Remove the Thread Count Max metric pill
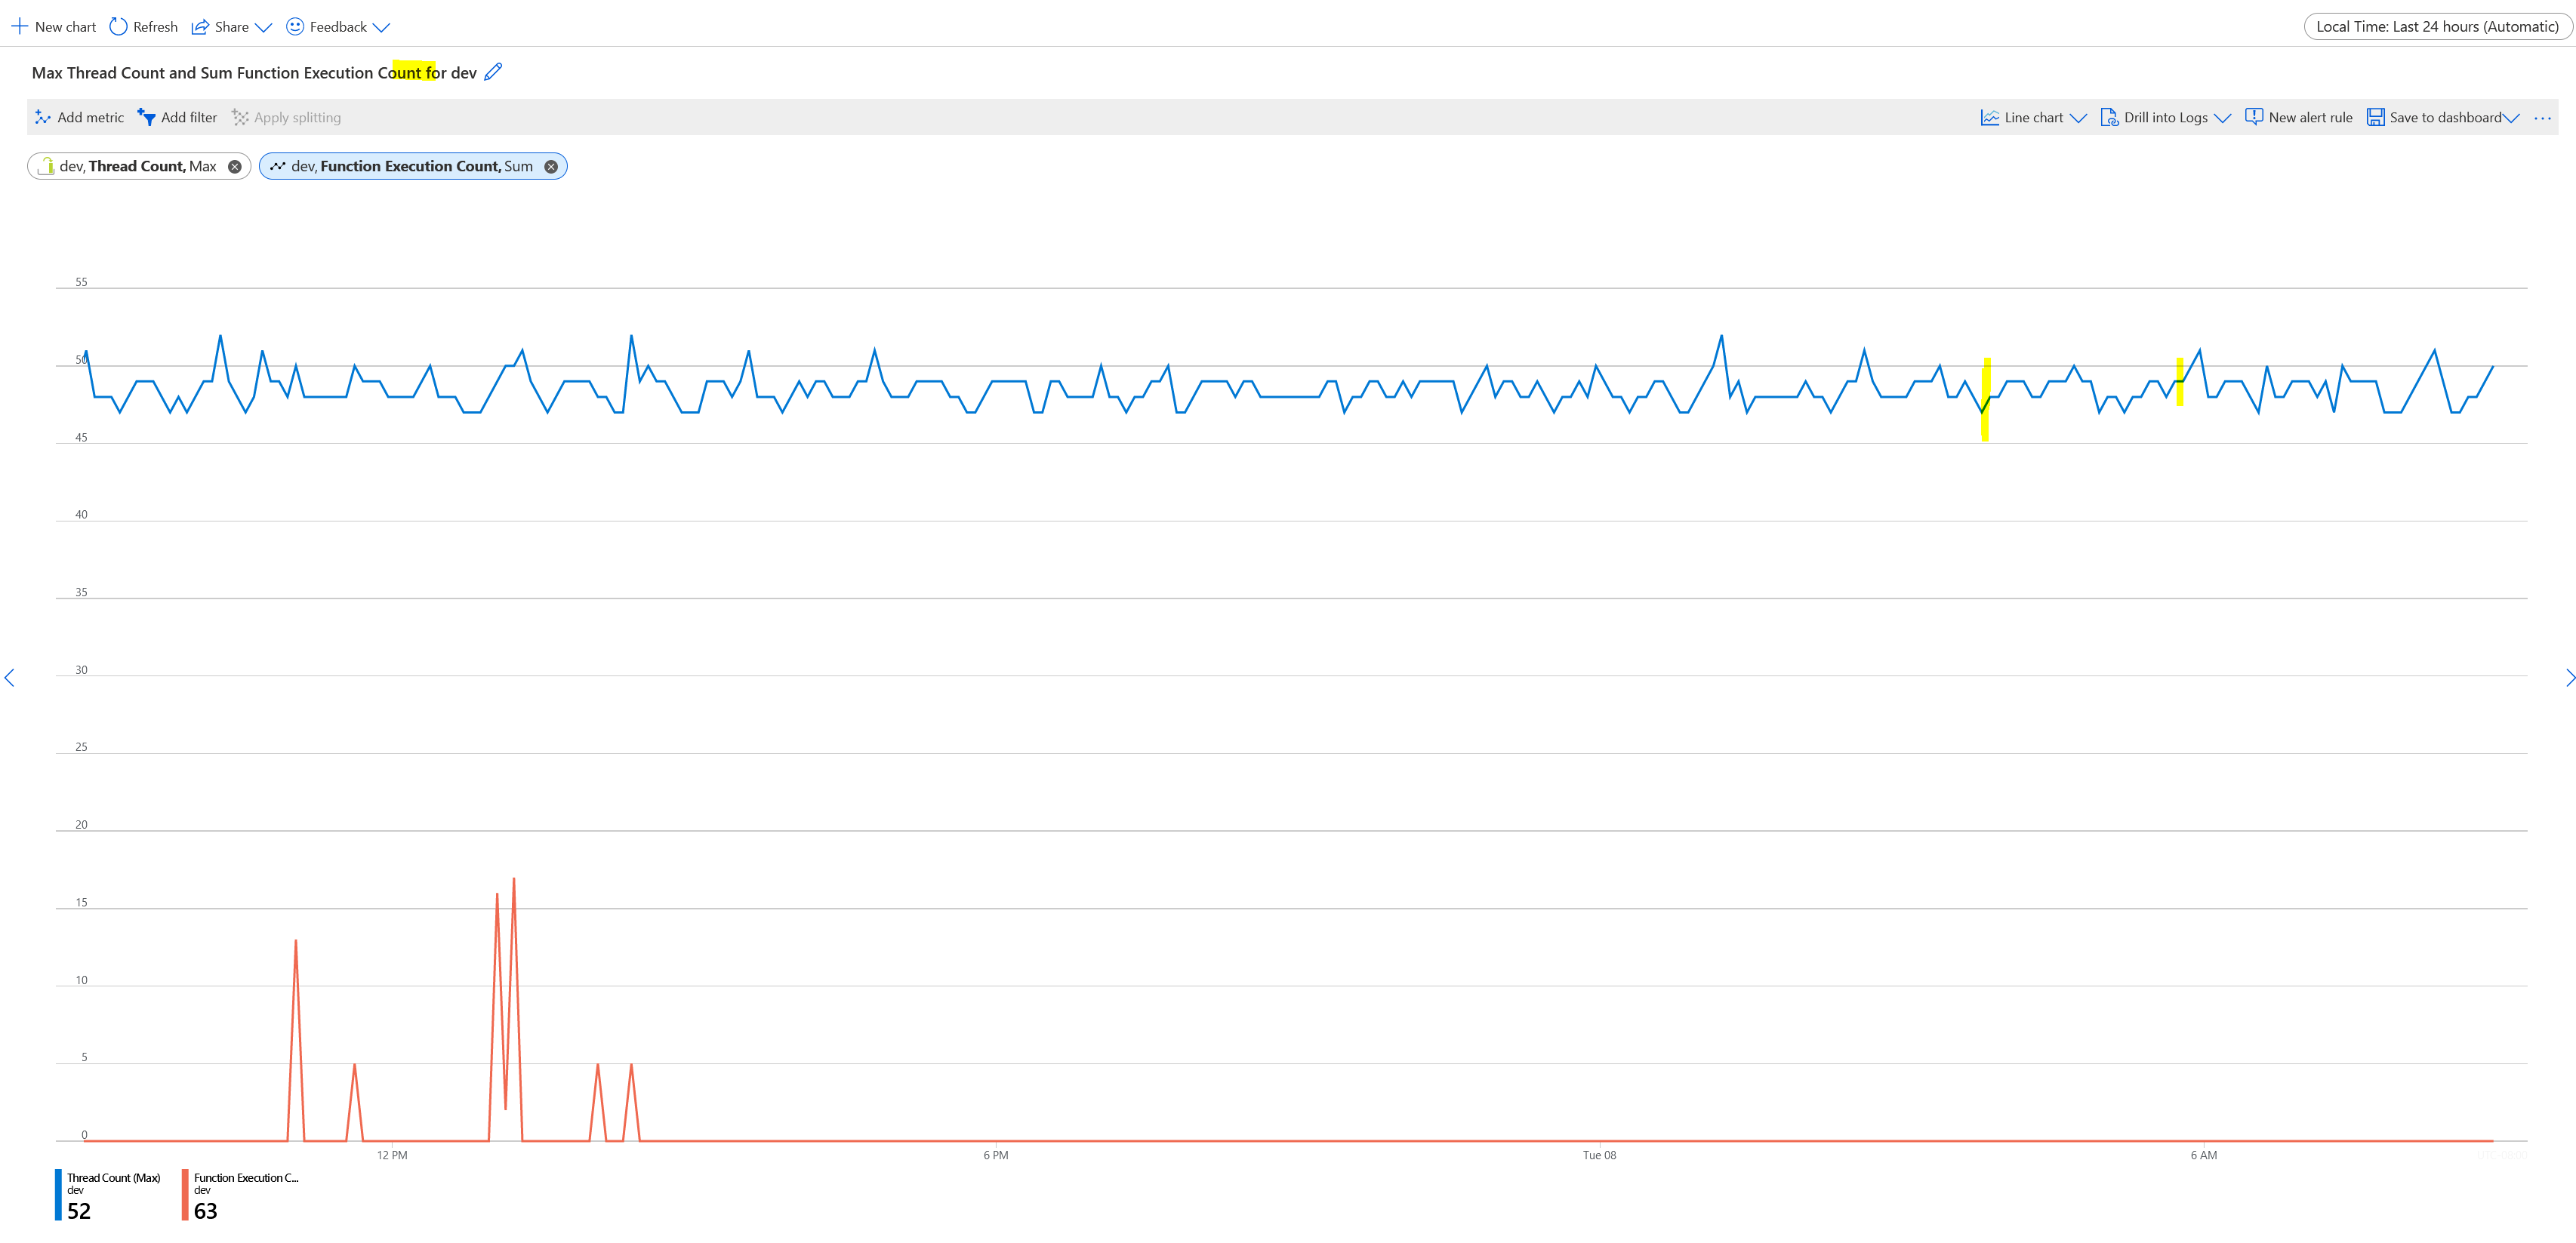Viewport: 2576px width, 1243px height. [235, 166]
